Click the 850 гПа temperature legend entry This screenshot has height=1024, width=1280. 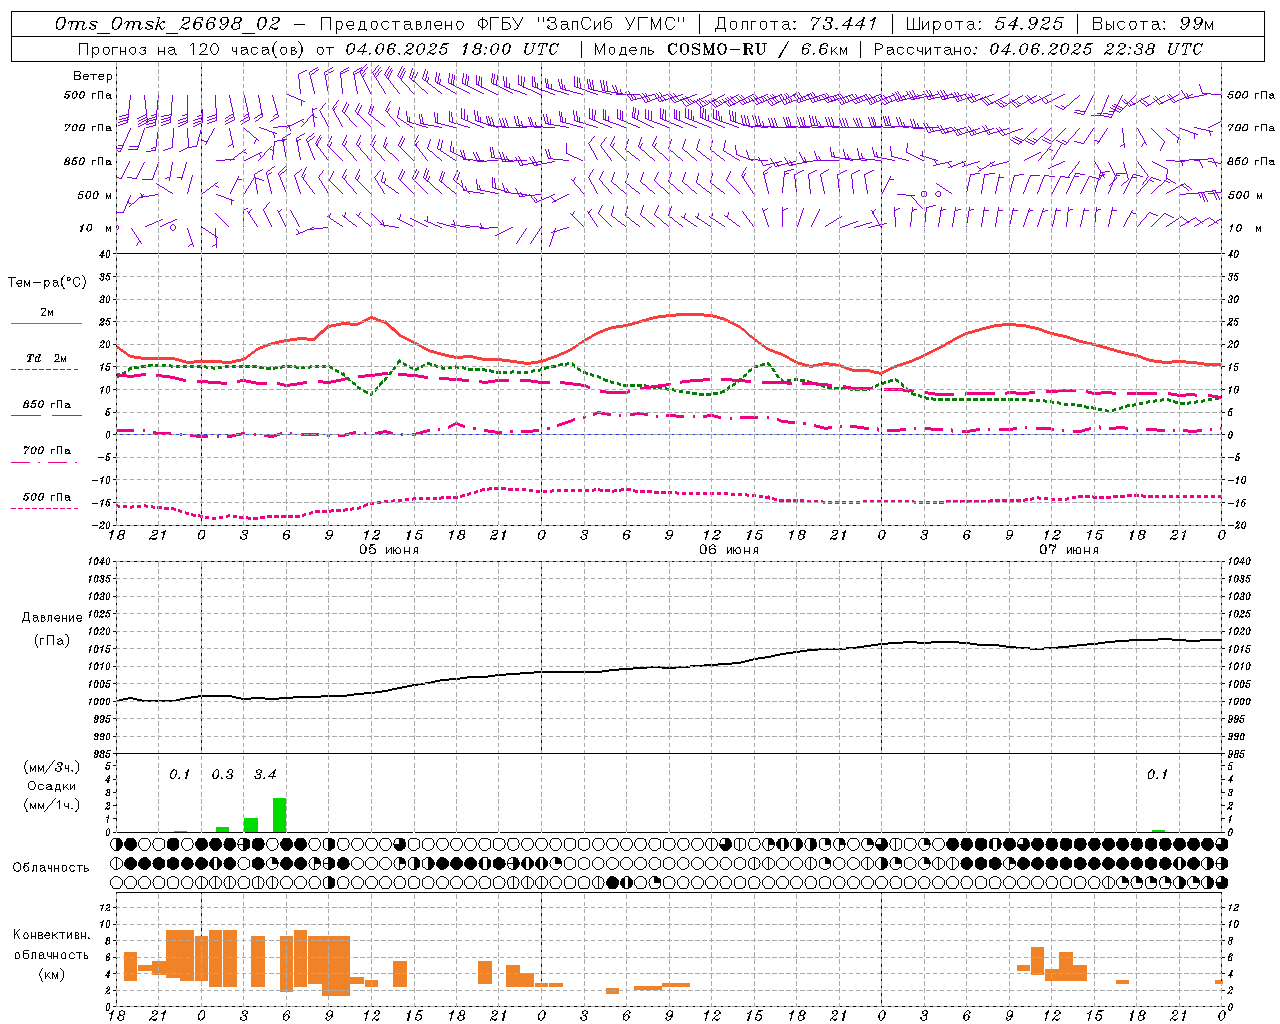point(46,405)
